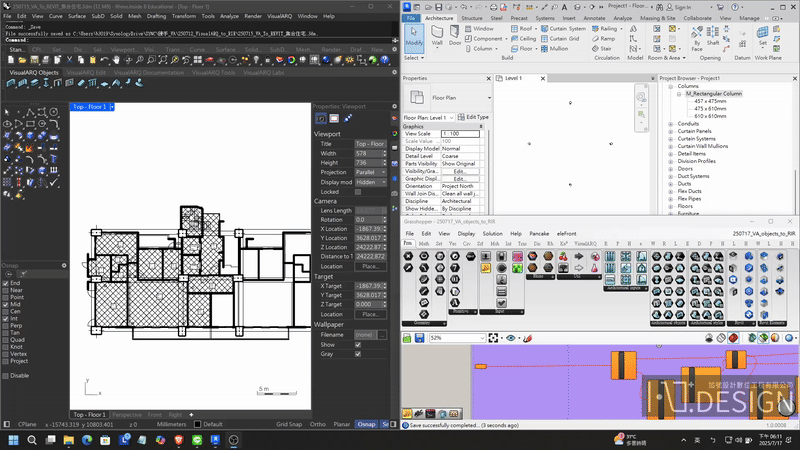Open the Transform menu in Rhino
800x450 pixels.
click(x=184, y=16)
